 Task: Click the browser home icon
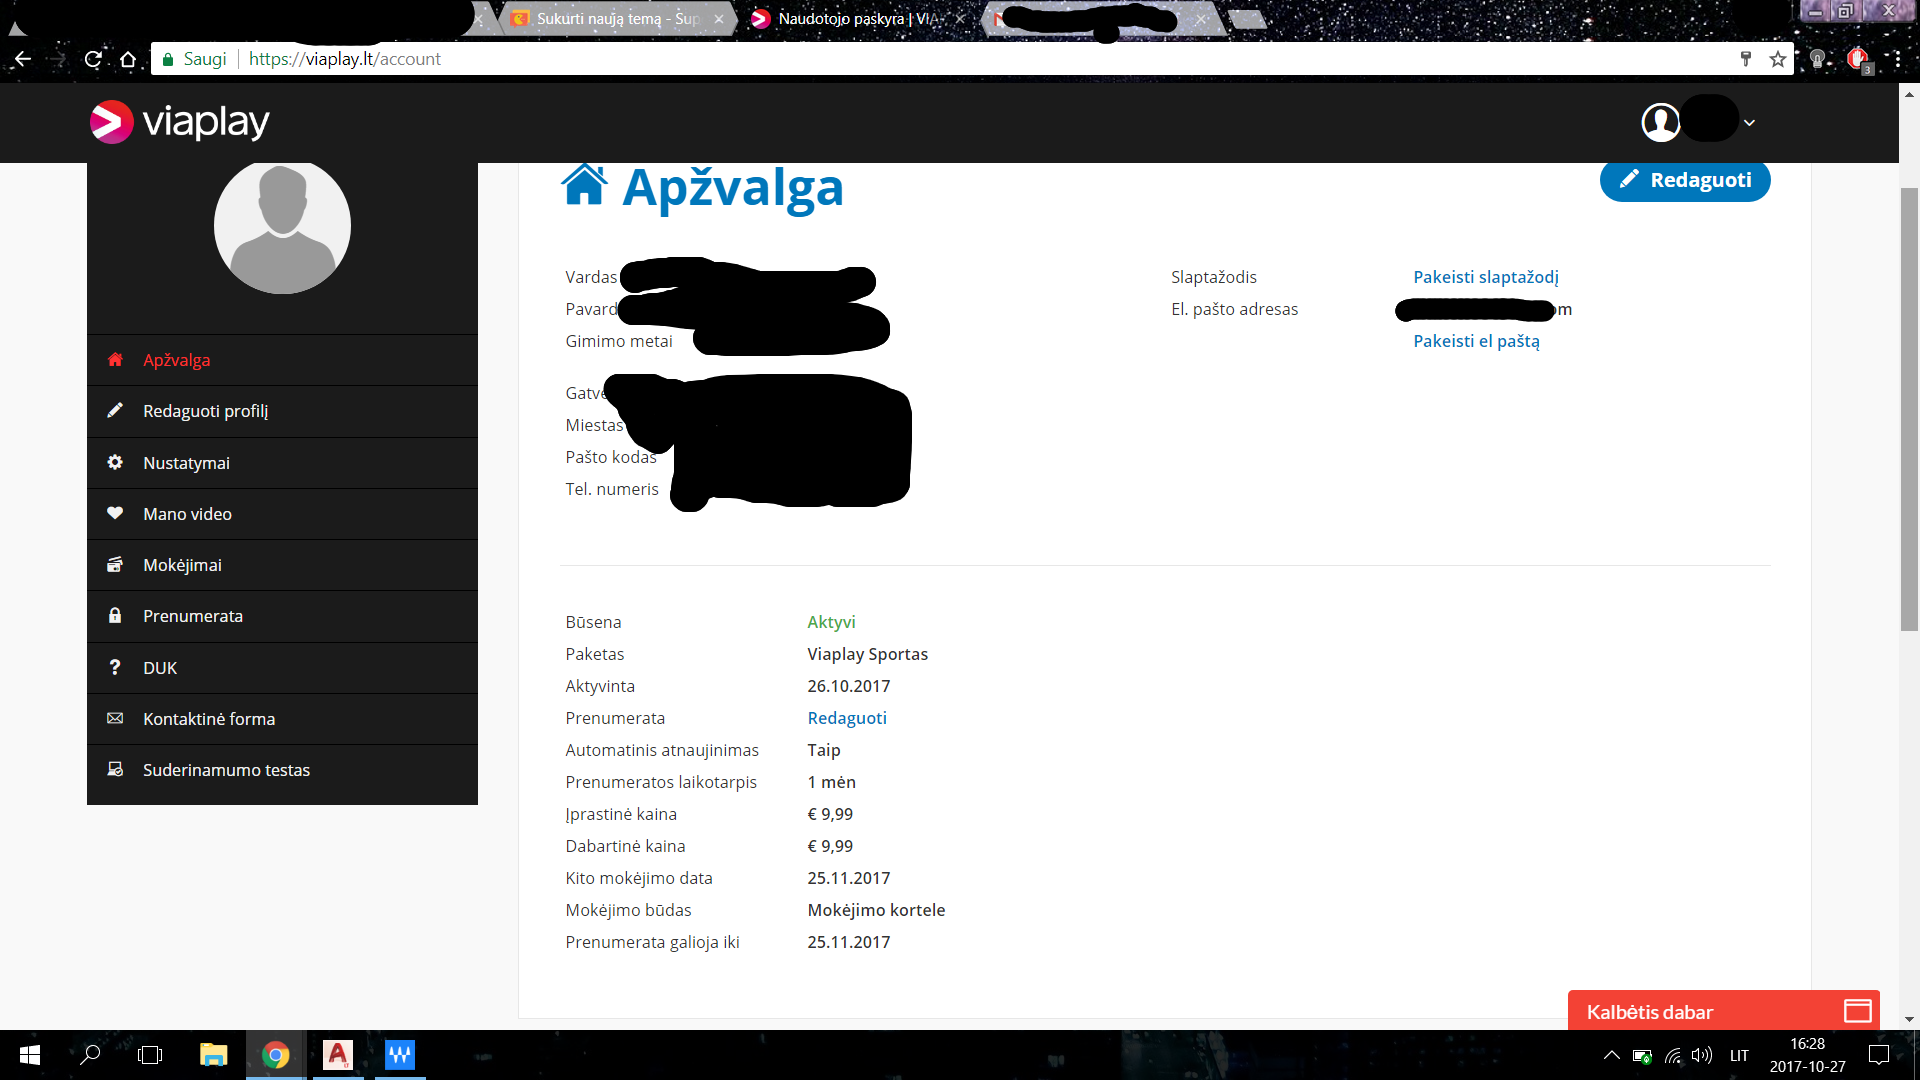[128, 59]
